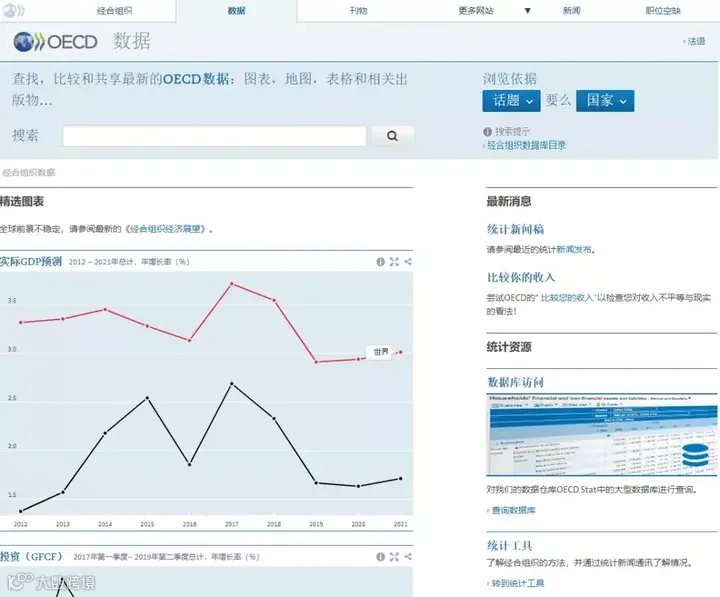720x597 pixels.
Task: Click in the 搜索 input field
Action: tap(214, 136)
